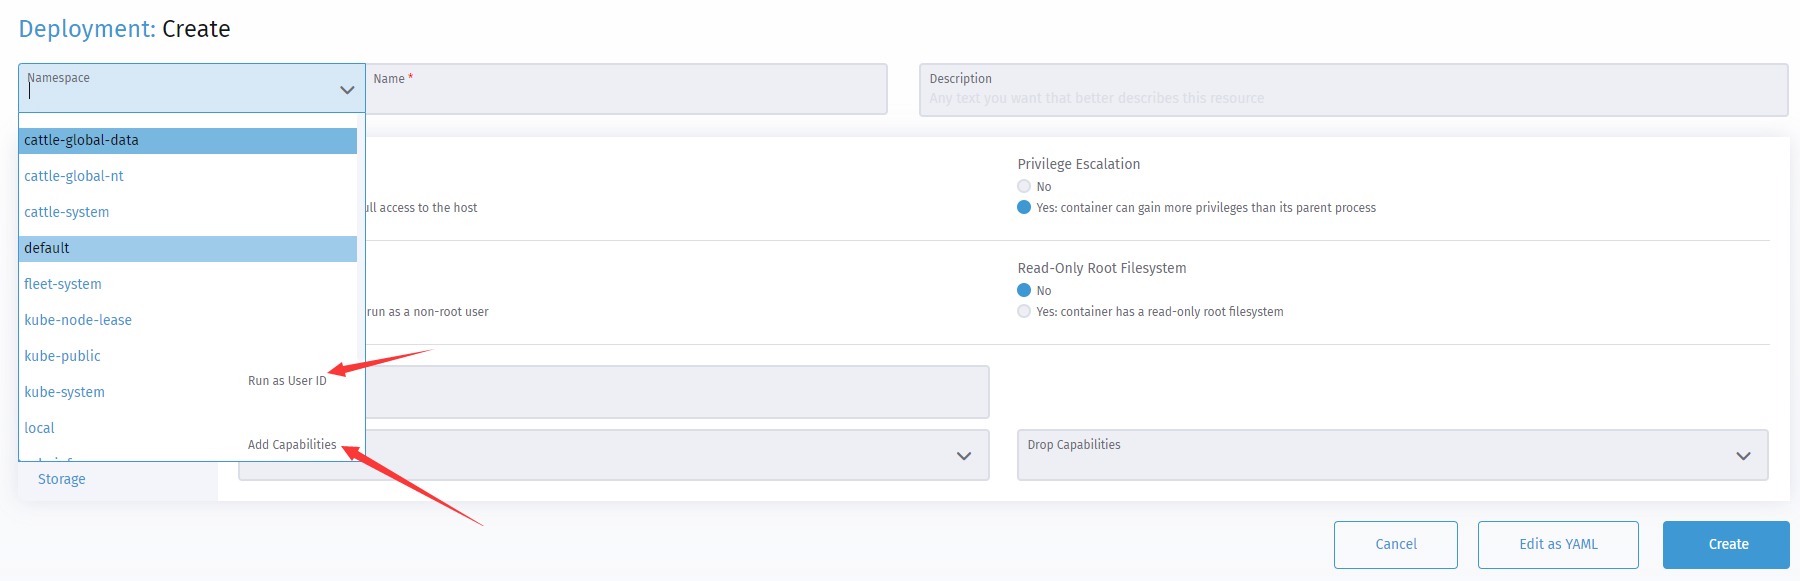Focus the Name input field

(x=626, y=89)
